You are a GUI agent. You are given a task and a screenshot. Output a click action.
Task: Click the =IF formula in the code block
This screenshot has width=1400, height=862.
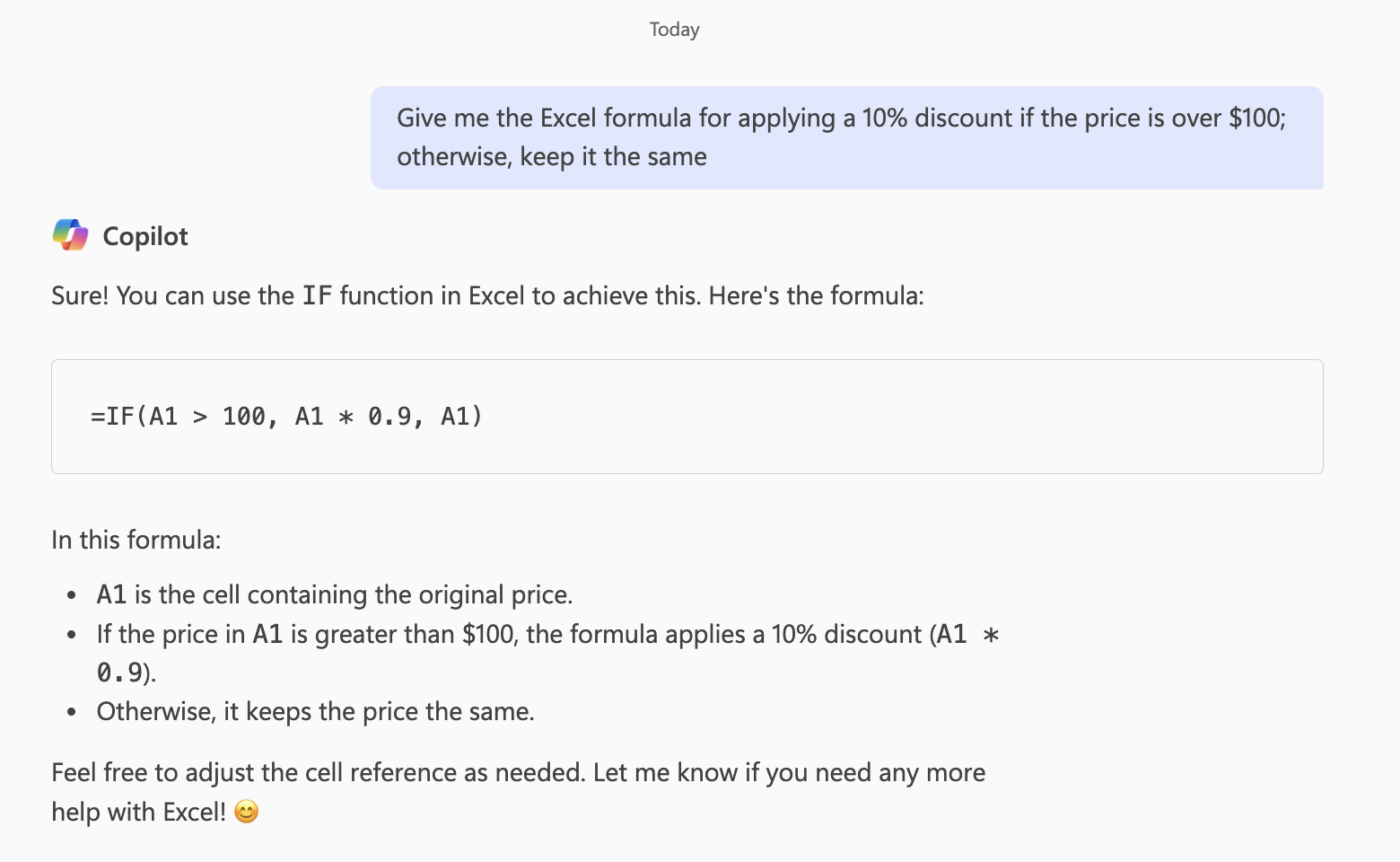[286, 416]
